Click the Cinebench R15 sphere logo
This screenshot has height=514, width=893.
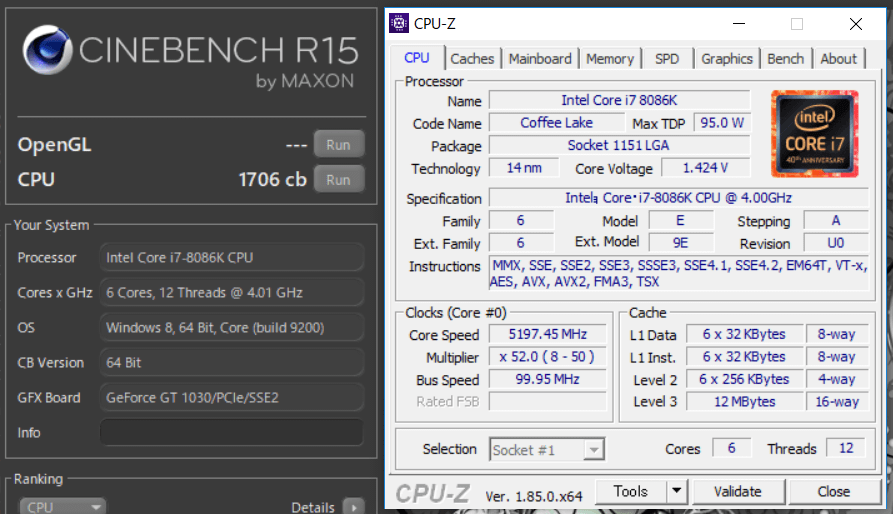[x=47, y=50]
